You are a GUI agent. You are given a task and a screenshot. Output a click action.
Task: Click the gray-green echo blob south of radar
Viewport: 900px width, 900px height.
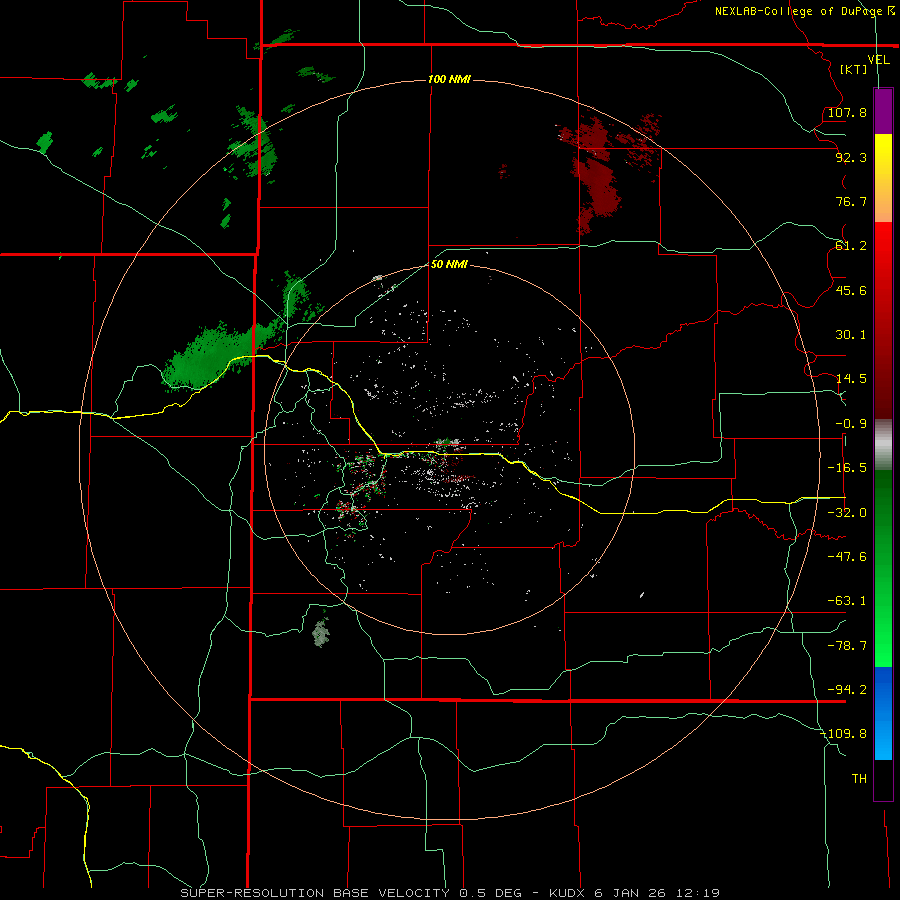(x=321, y=633)
